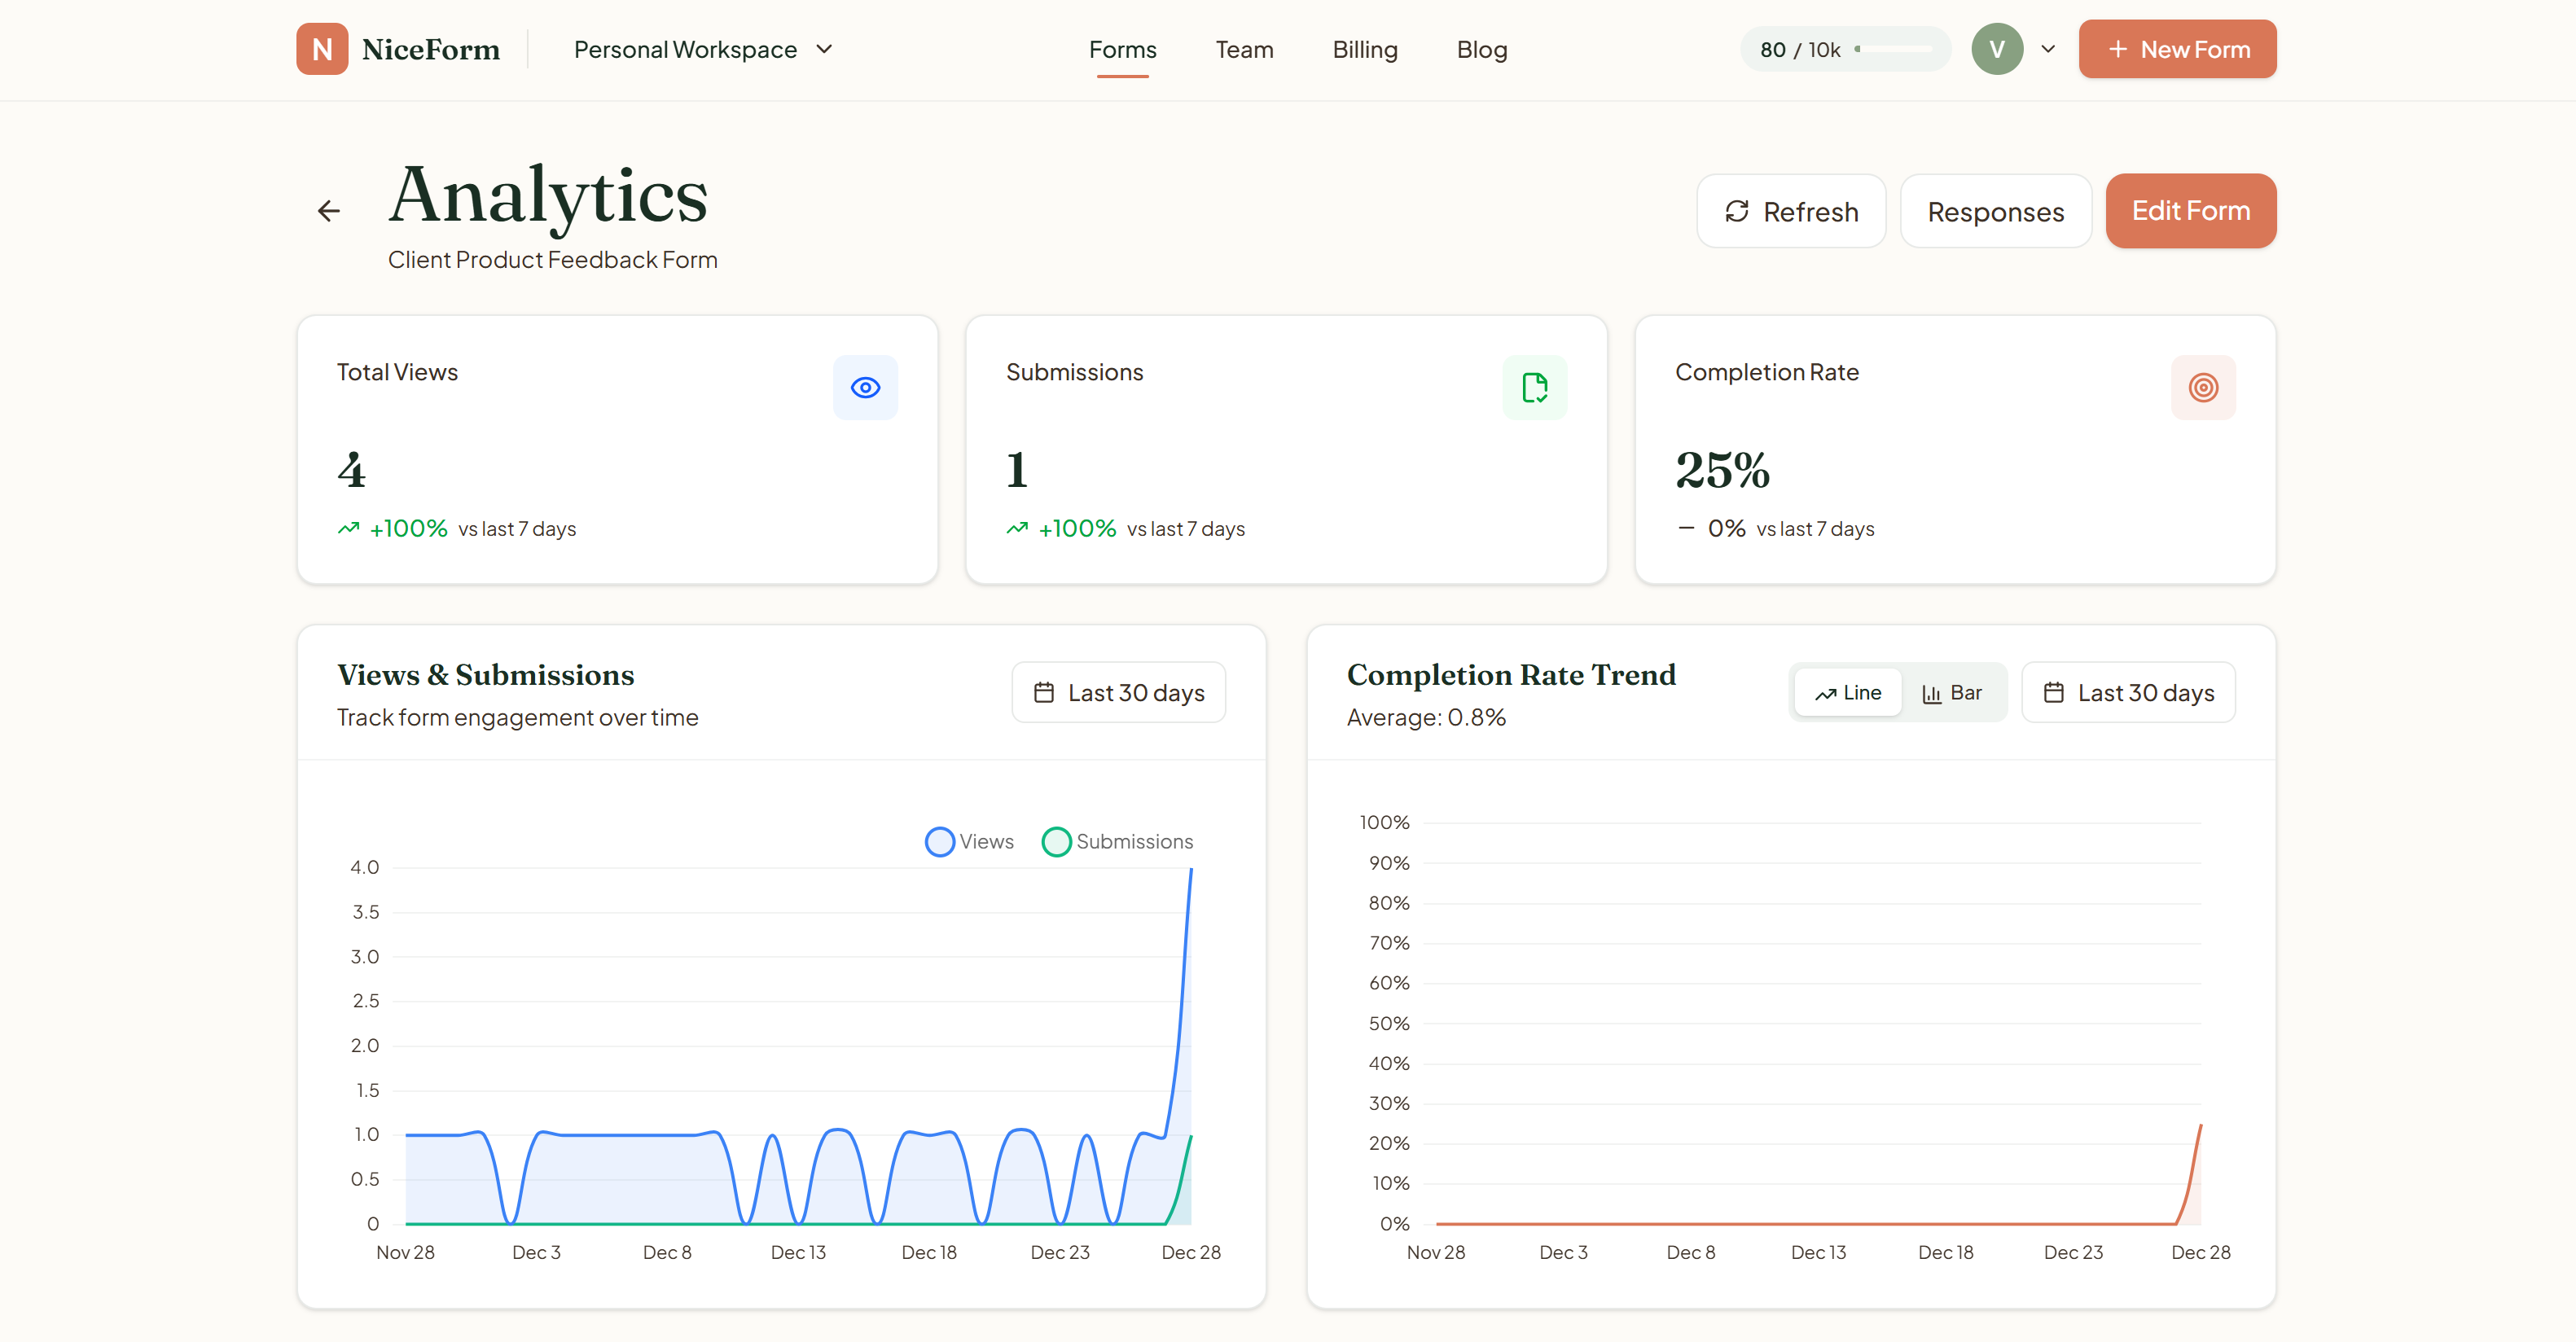
Task: Click the Responses button
Action: [x=1995, y=211]
